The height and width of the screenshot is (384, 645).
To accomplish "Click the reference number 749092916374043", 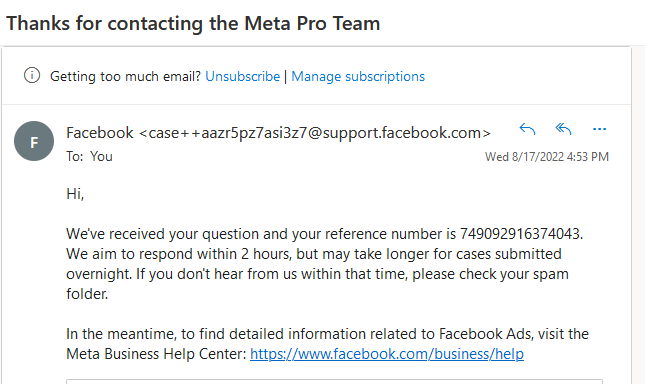I will pos(520,234).
